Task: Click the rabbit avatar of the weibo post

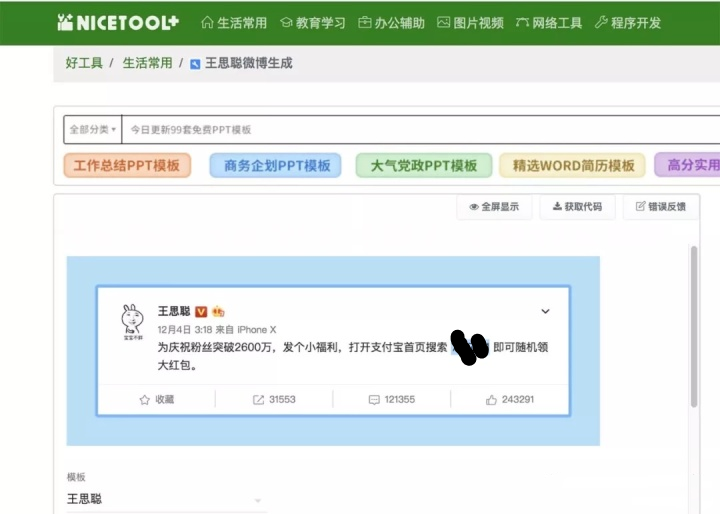Action: coord(132,322)
